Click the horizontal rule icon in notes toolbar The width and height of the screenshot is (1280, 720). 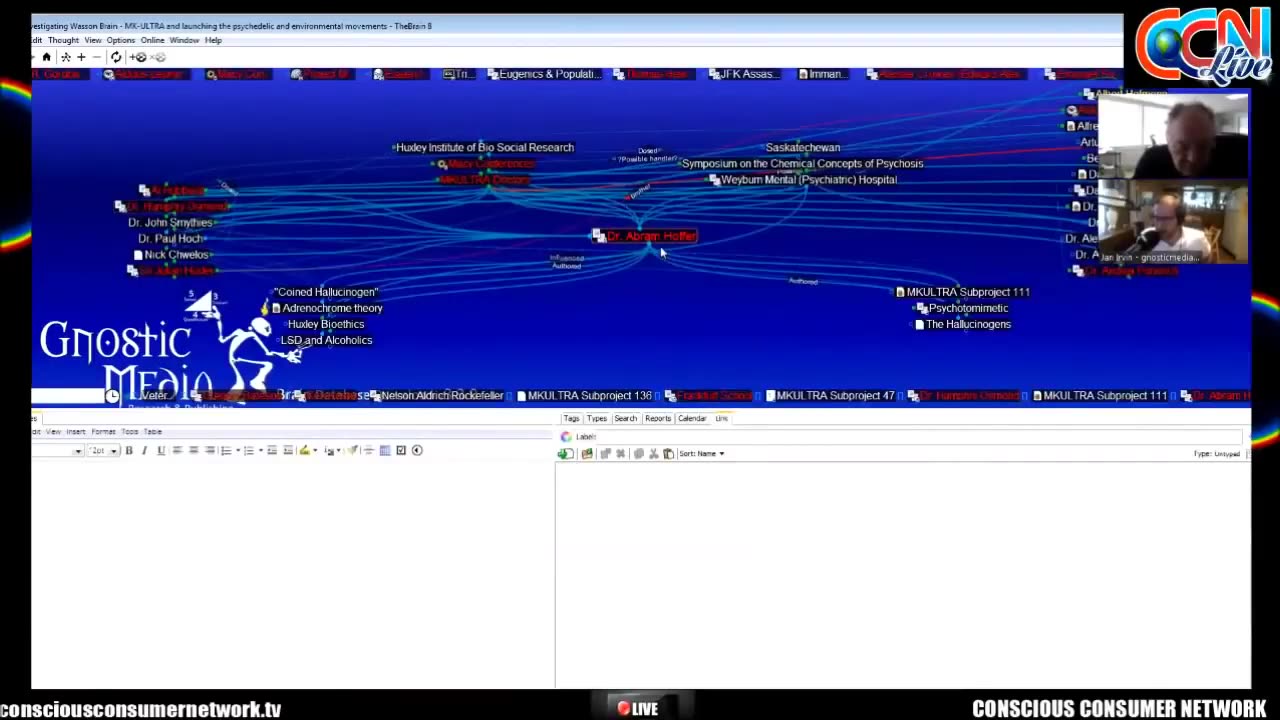(x=369, y=450)
